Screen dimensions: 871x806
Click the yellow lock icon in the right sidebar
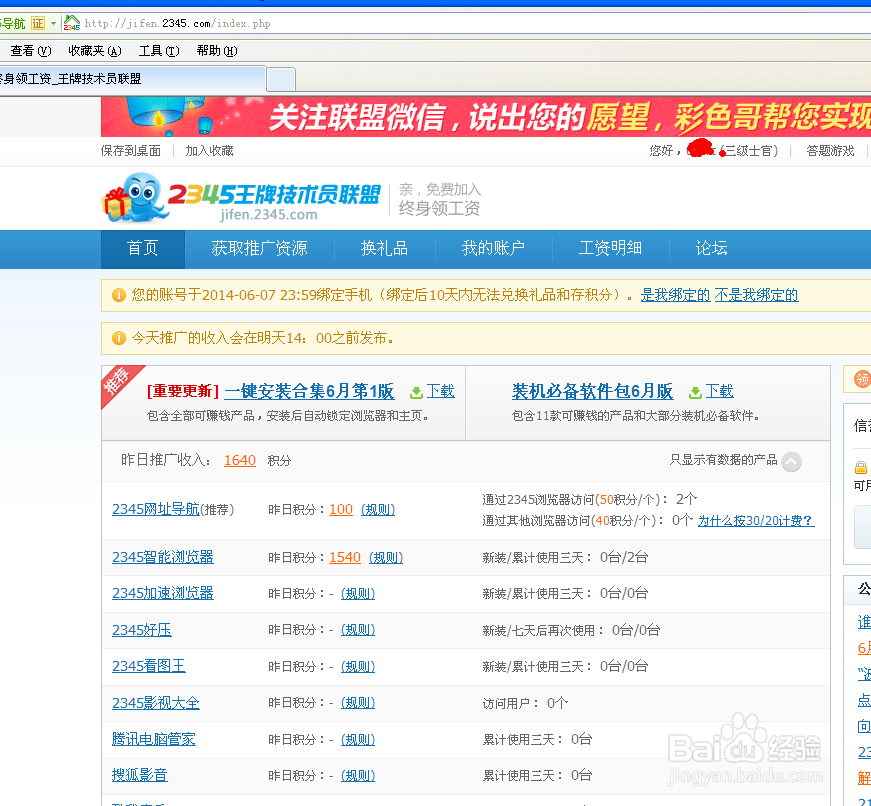(860, 468)
